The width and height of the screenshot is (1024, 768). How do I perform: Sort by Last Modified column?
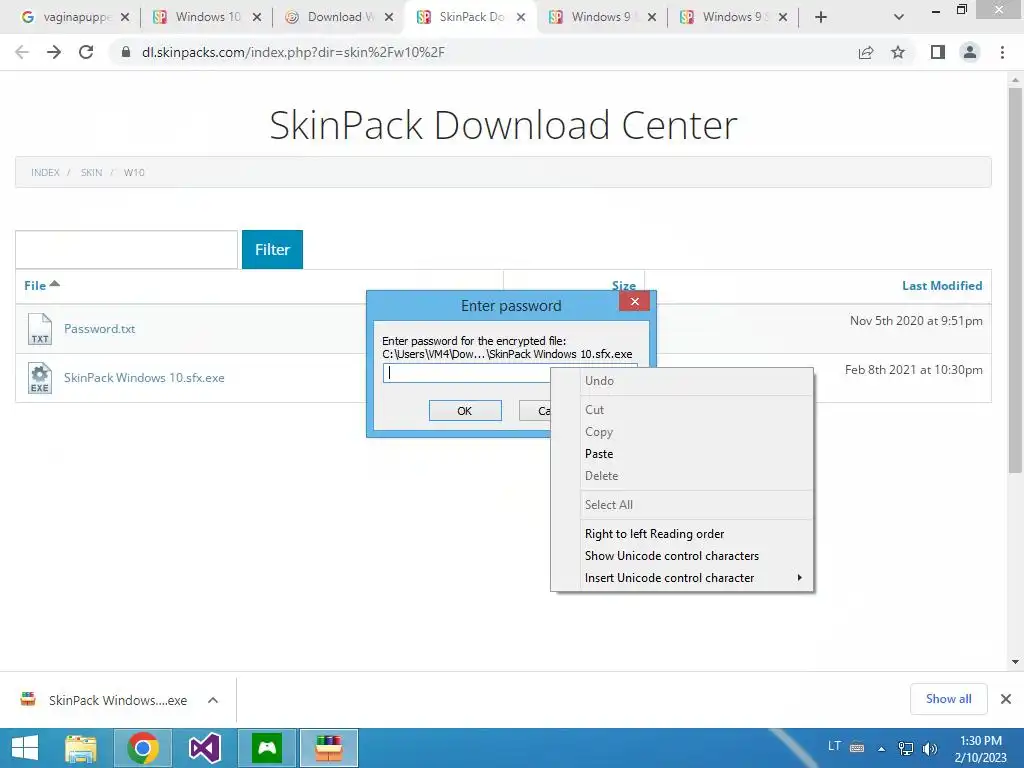coord(942,285)
